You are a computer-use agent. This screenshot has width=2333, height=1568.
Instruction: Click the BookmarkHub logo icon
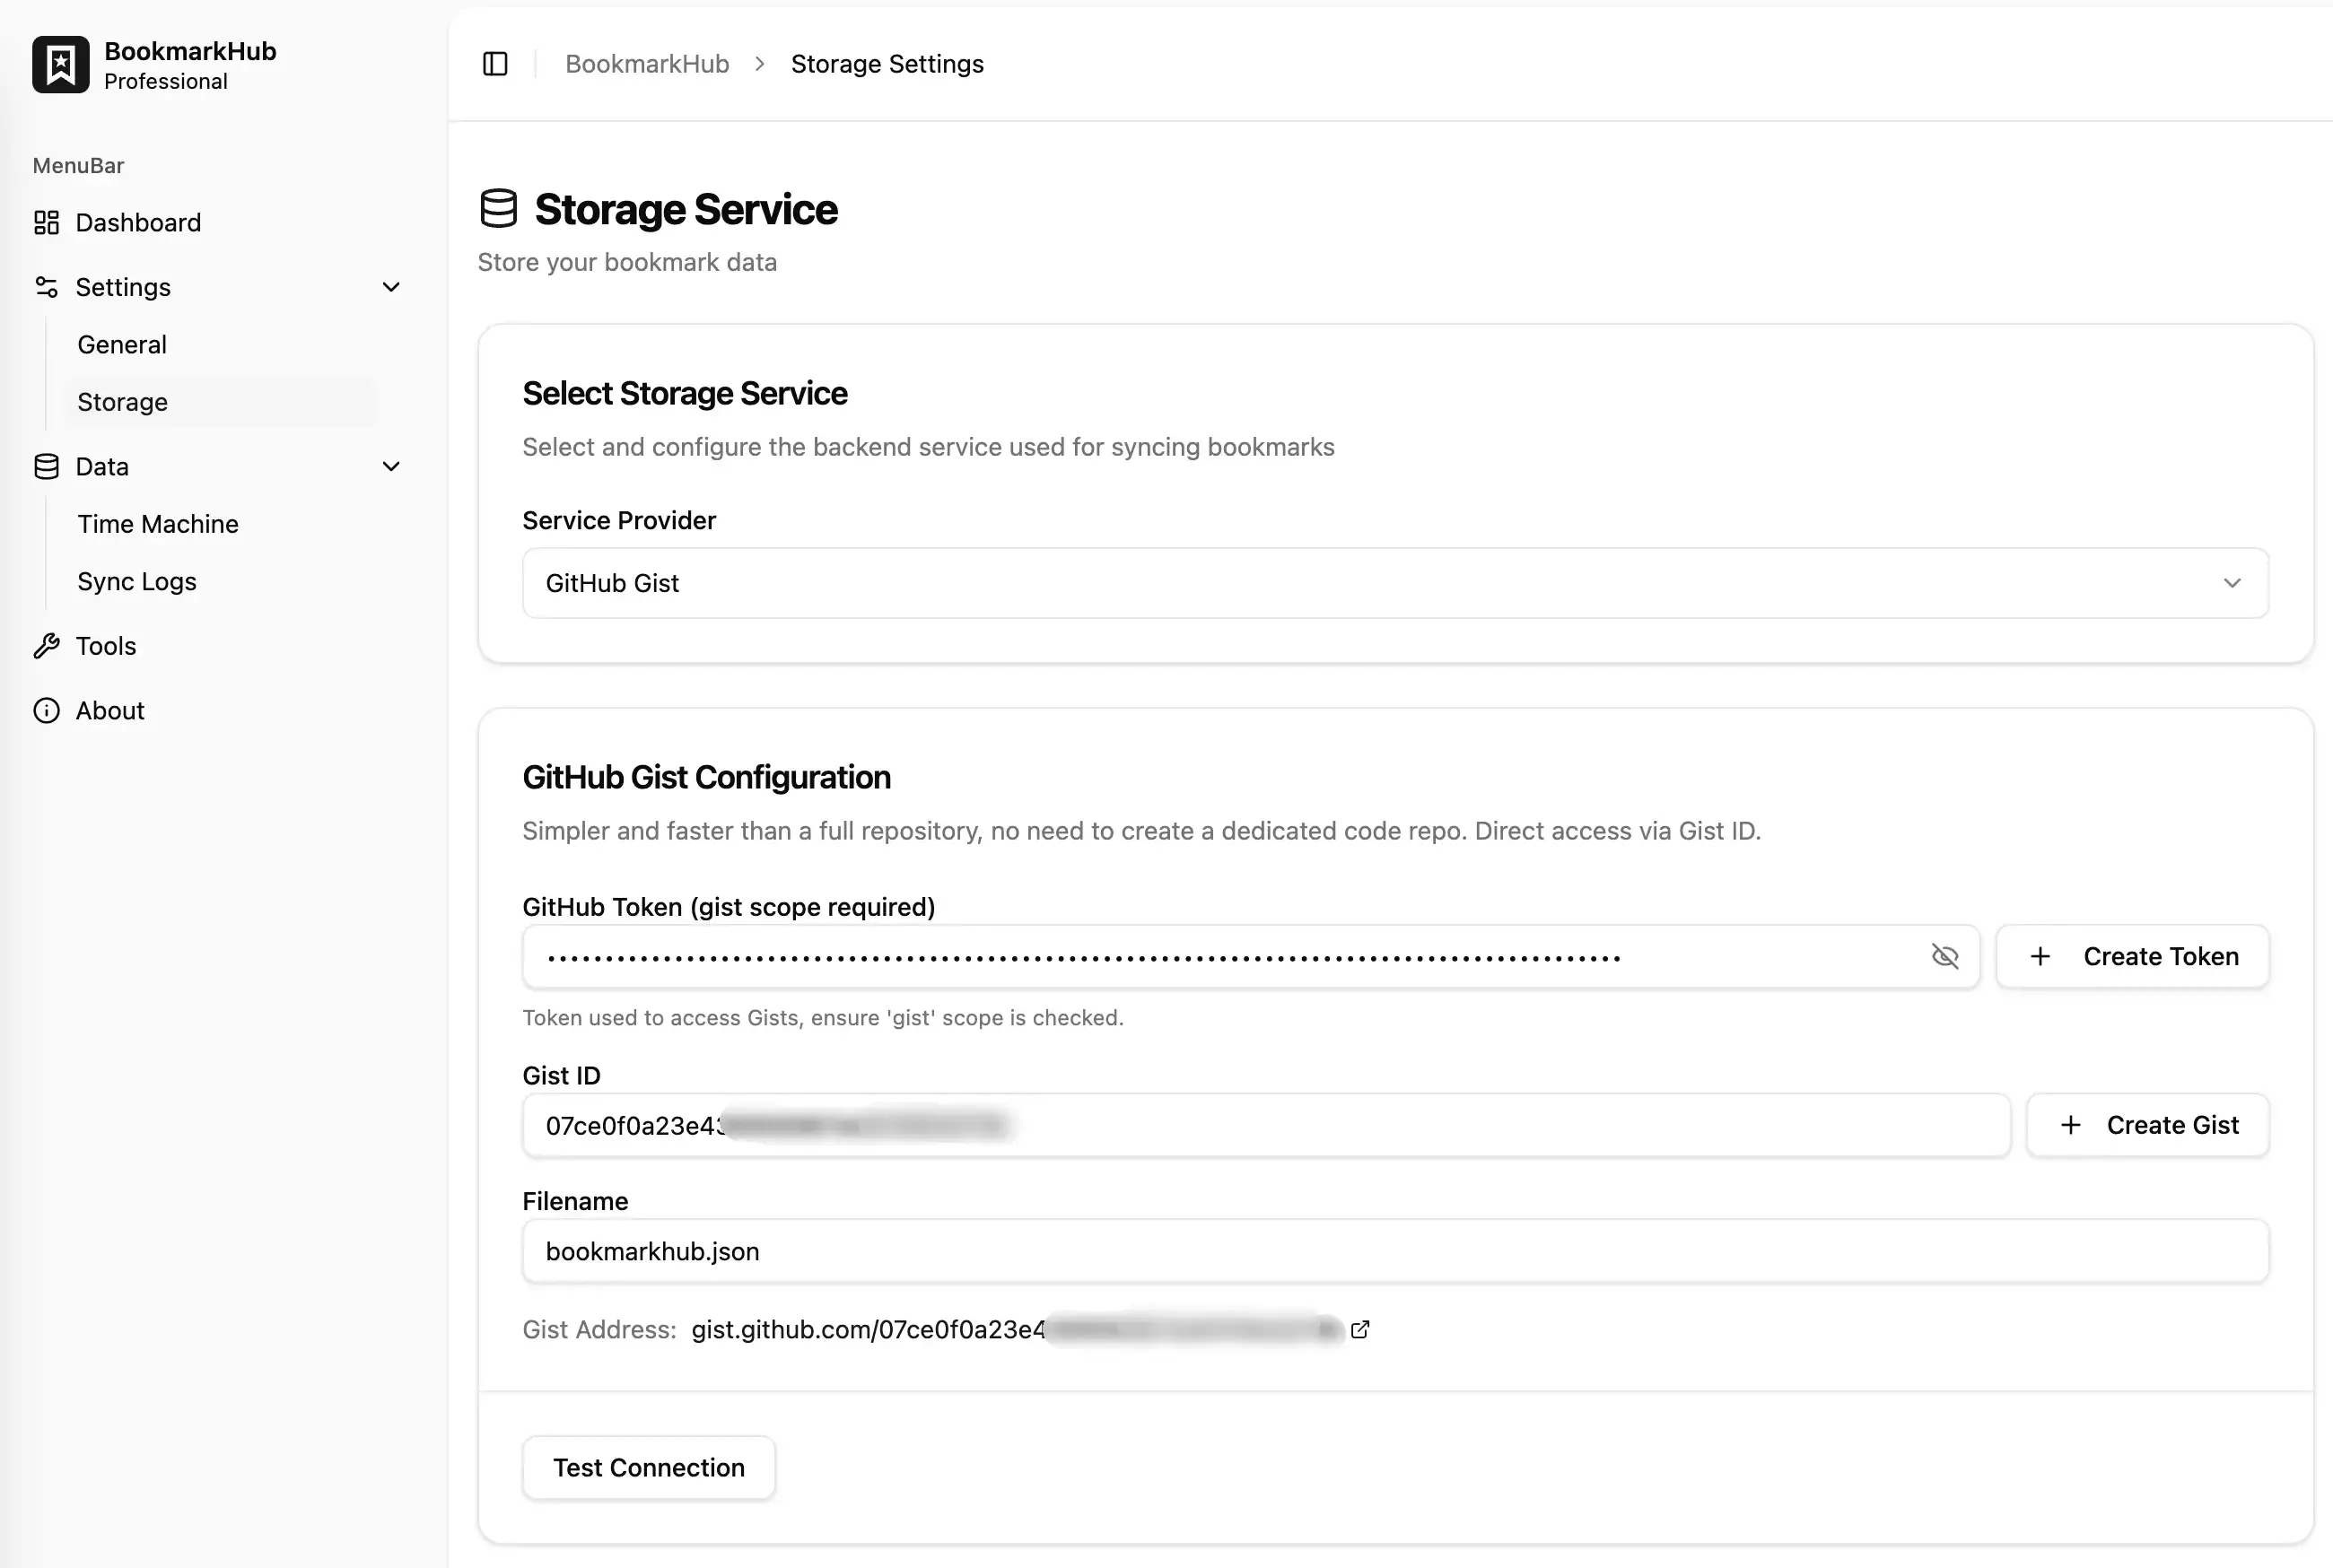[x=60, y=64]
